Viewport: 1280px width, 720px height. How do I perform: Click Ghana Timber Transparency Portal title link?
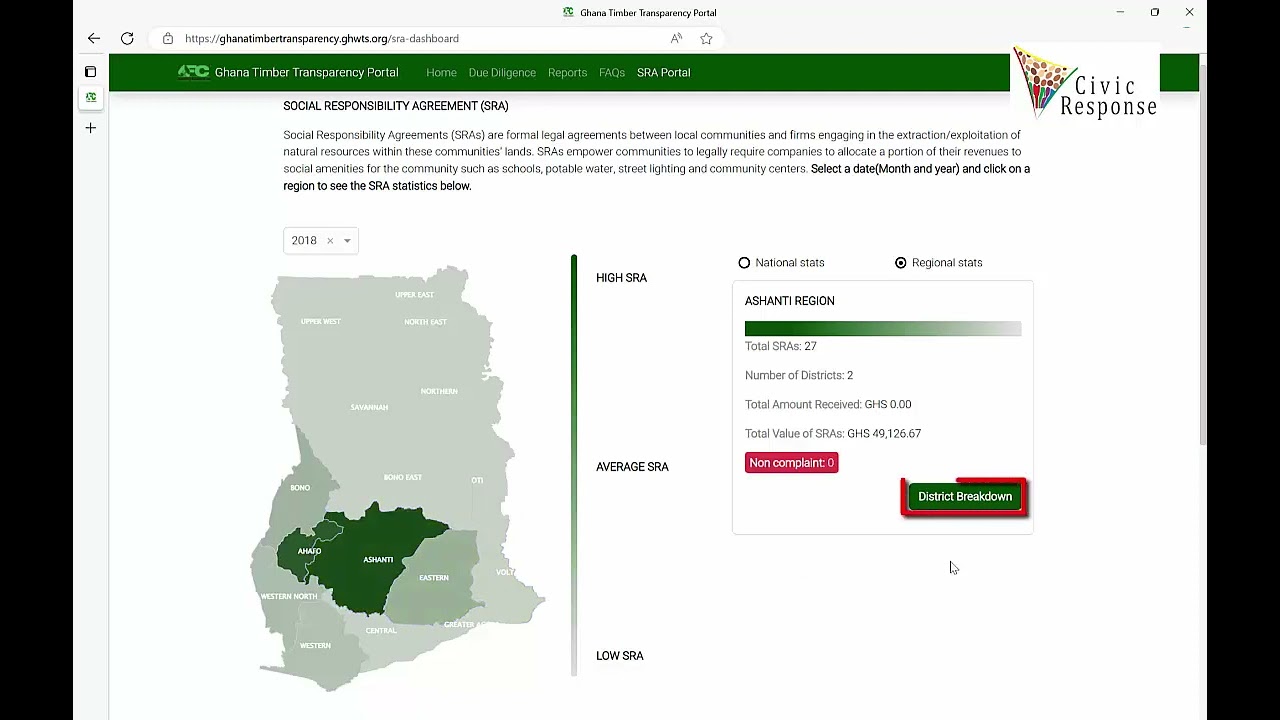pos(306,73)
